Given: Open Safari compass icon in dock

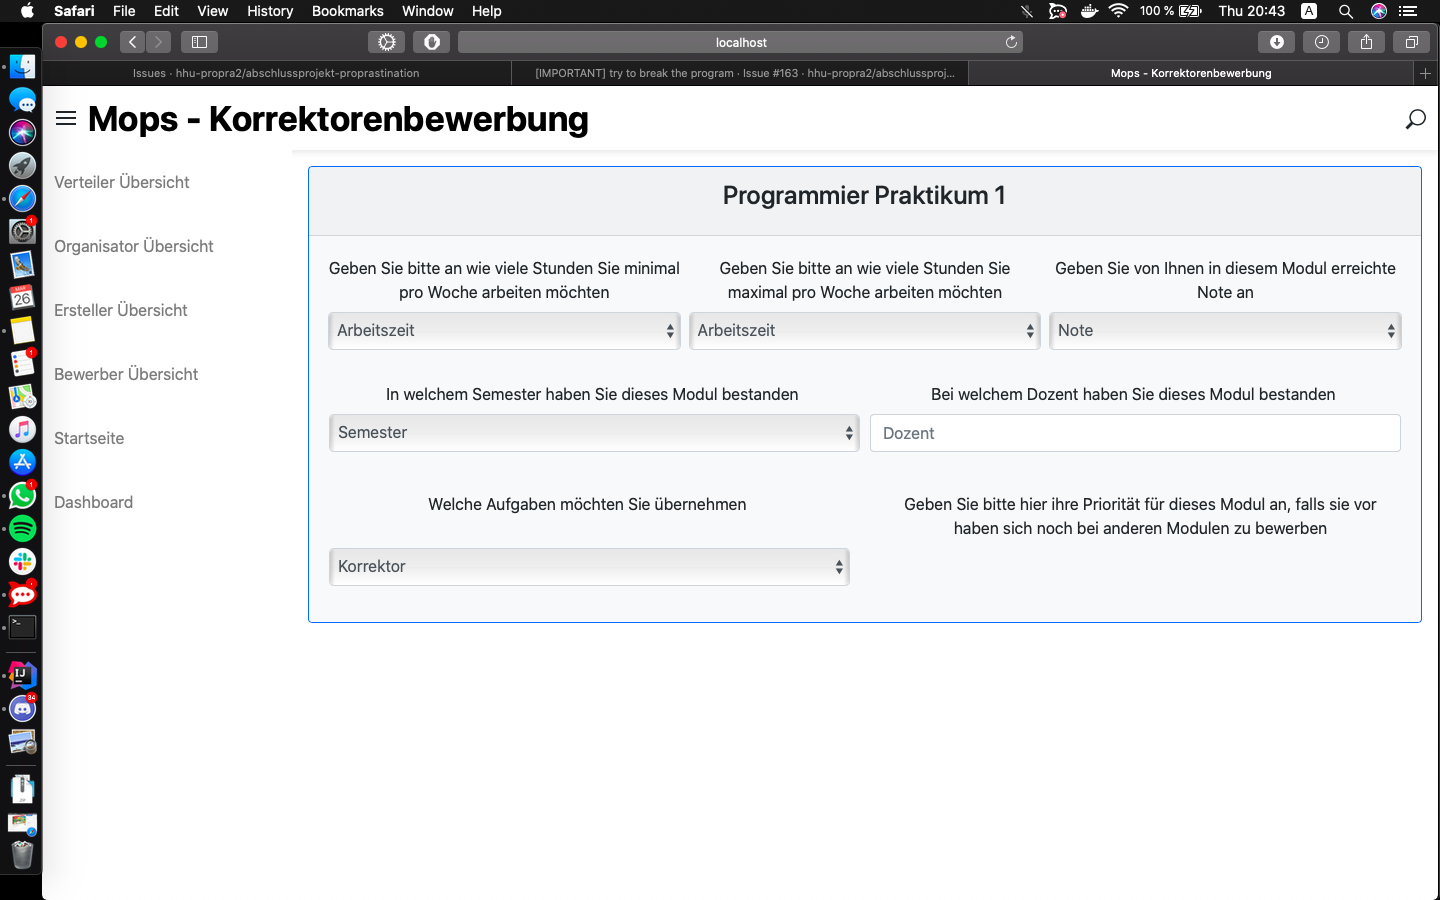Looking at the screenshot, I should click(x=22, y=198).
